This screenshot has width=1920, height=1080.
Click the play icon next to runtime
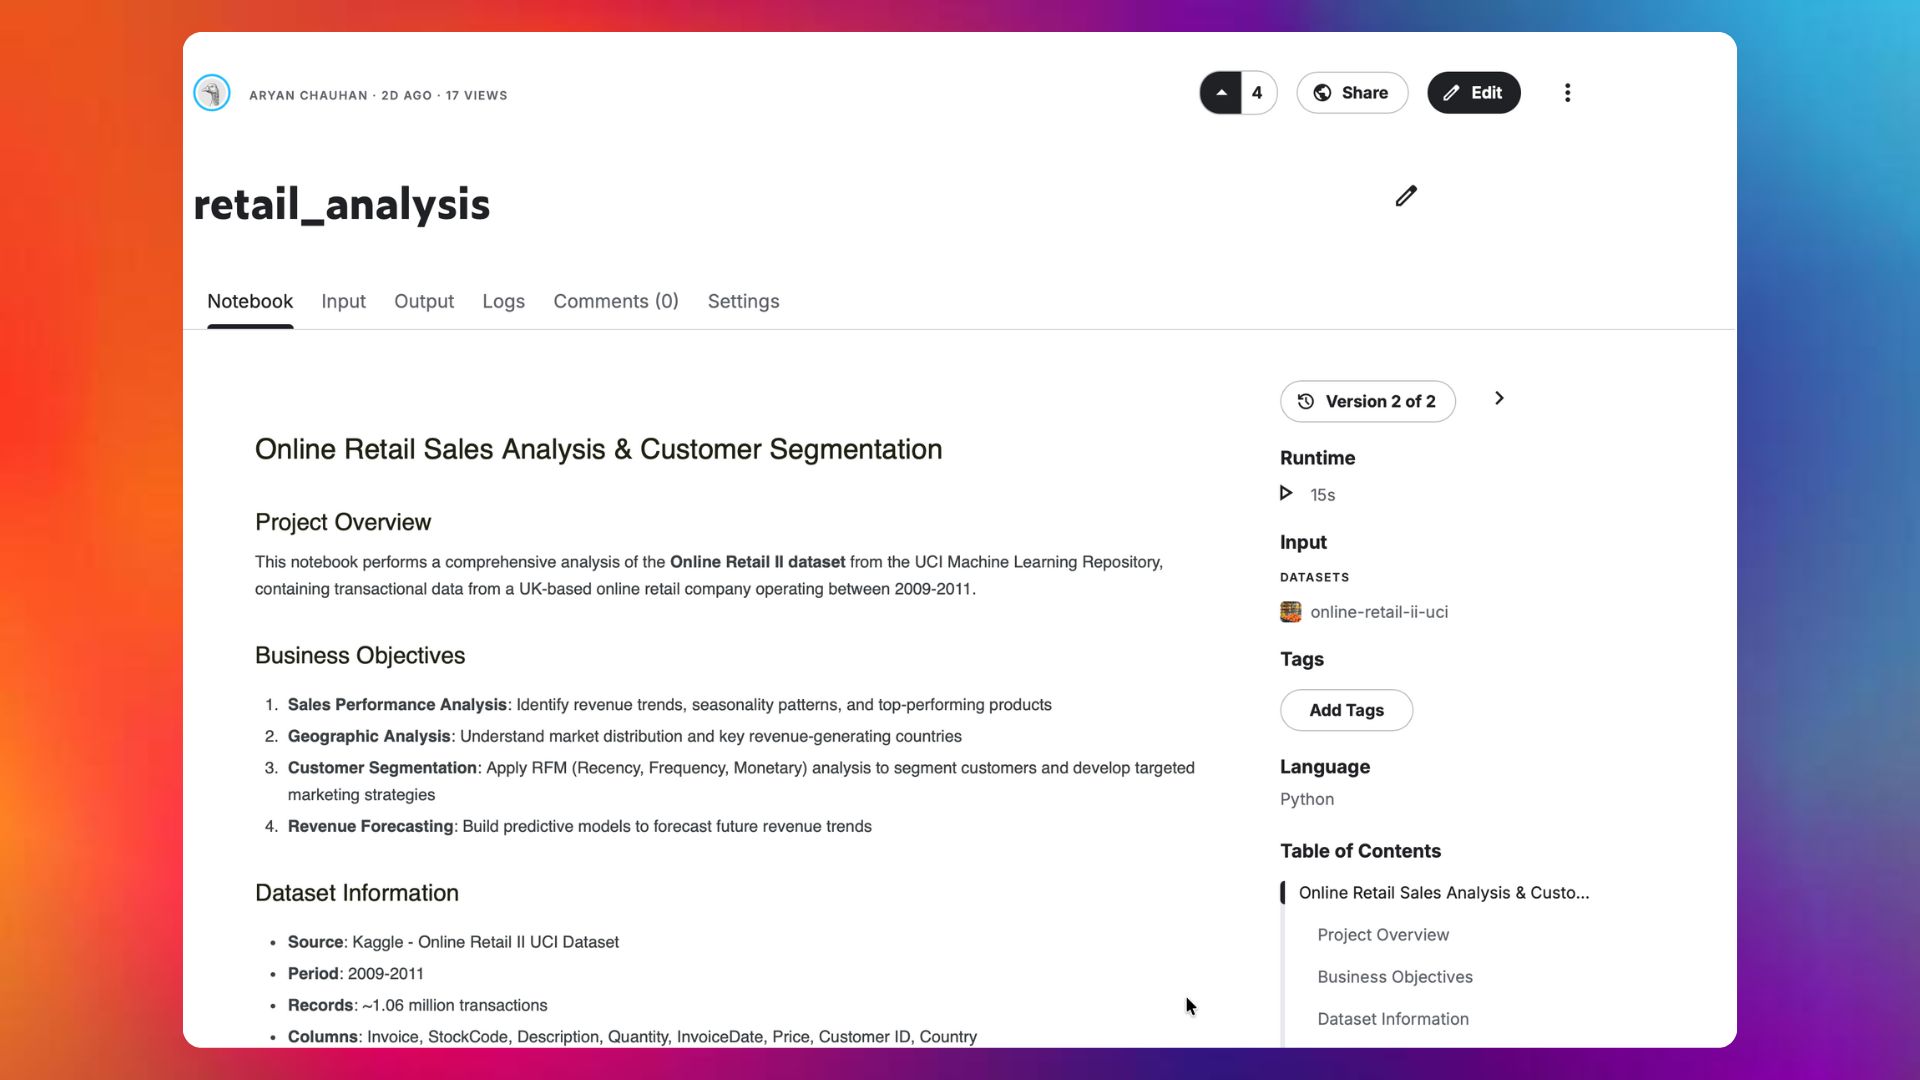(1286, 493)
